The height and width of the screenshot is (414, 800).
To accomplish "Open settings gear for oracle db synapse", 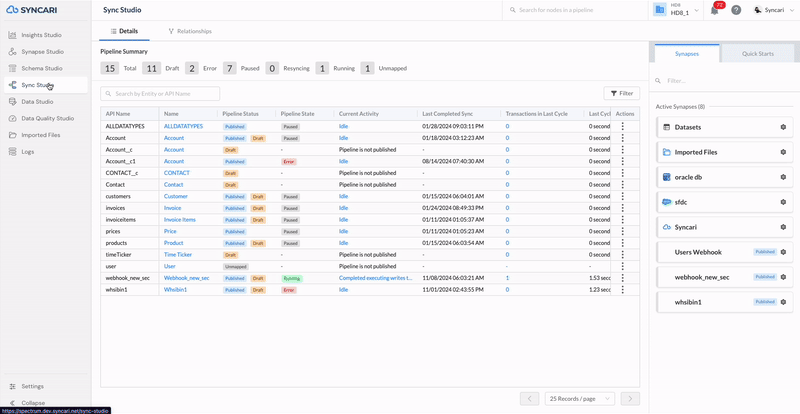I will click(x=783, y=177).
